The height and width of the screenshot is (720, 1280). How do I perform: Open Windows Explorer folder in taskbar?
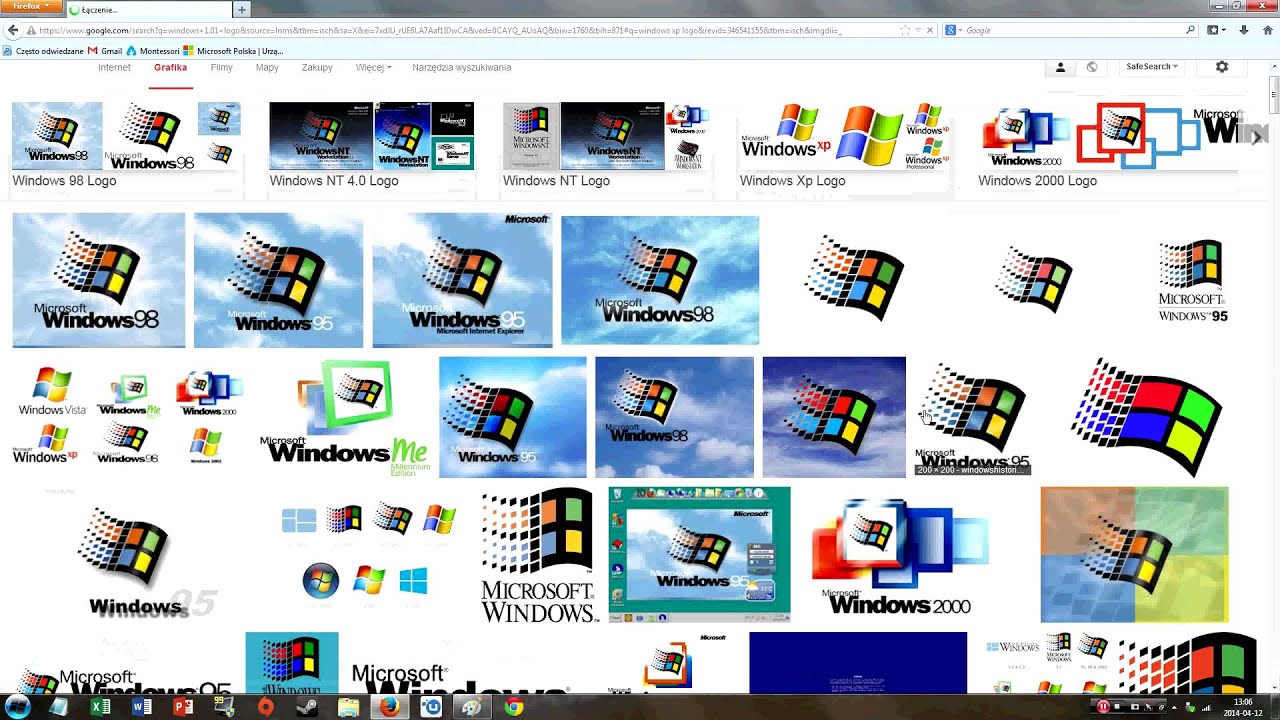click(x=348, y=707)
